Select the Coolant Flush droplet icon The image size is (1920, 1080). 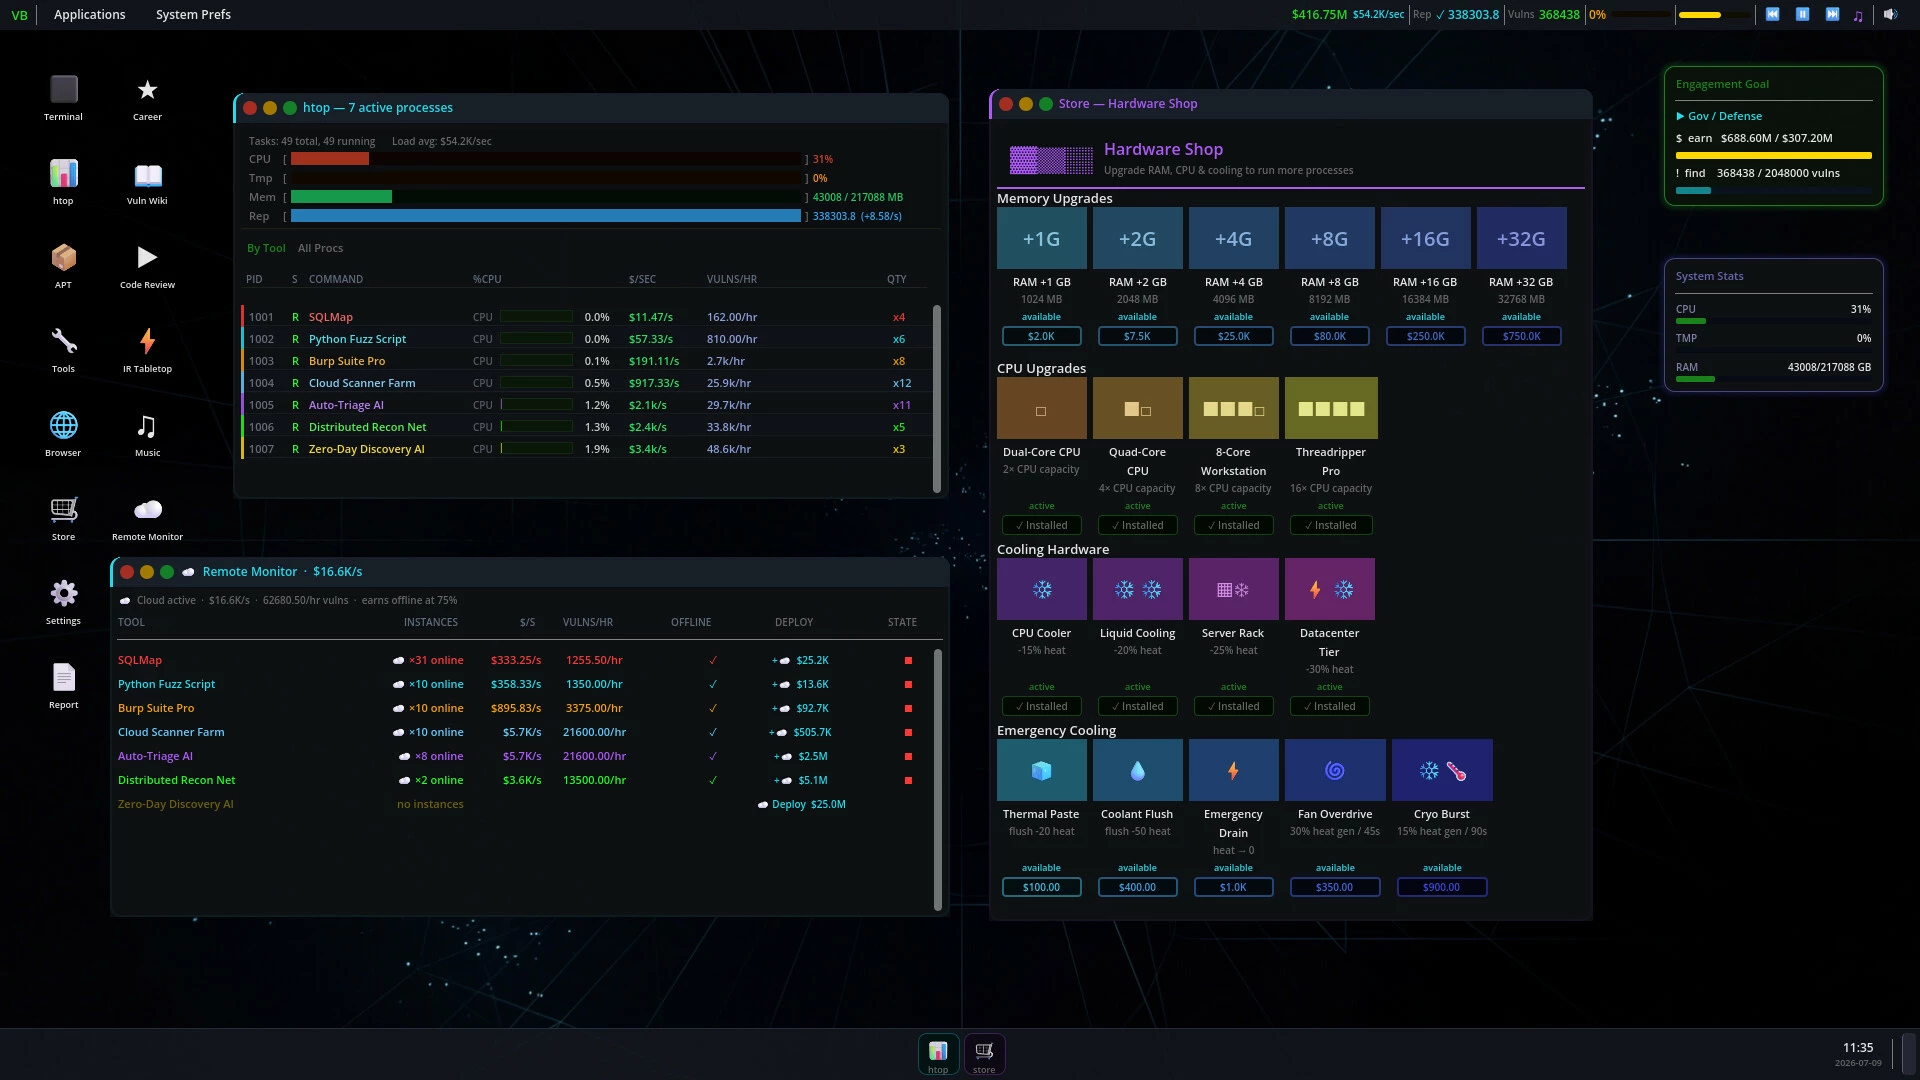[1137, 770]
